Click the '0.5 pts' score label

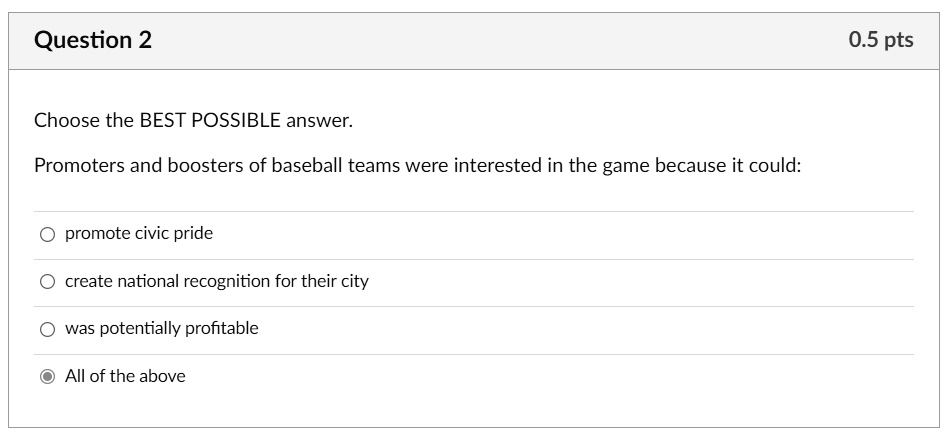click(x=881, y=39)
